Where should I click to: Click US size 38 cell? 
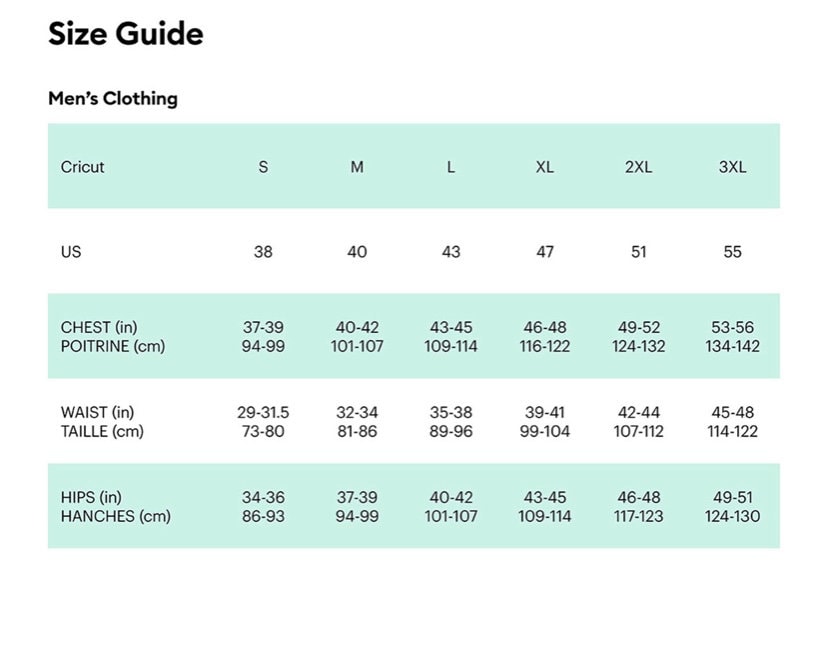tap(263, 252)
